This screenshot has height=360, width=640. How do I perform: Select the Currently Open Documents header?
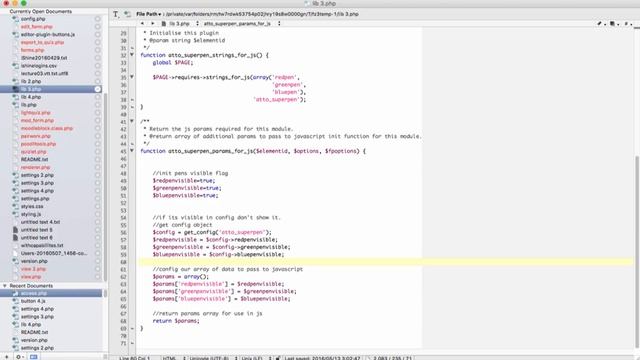(x=40, y=11)
